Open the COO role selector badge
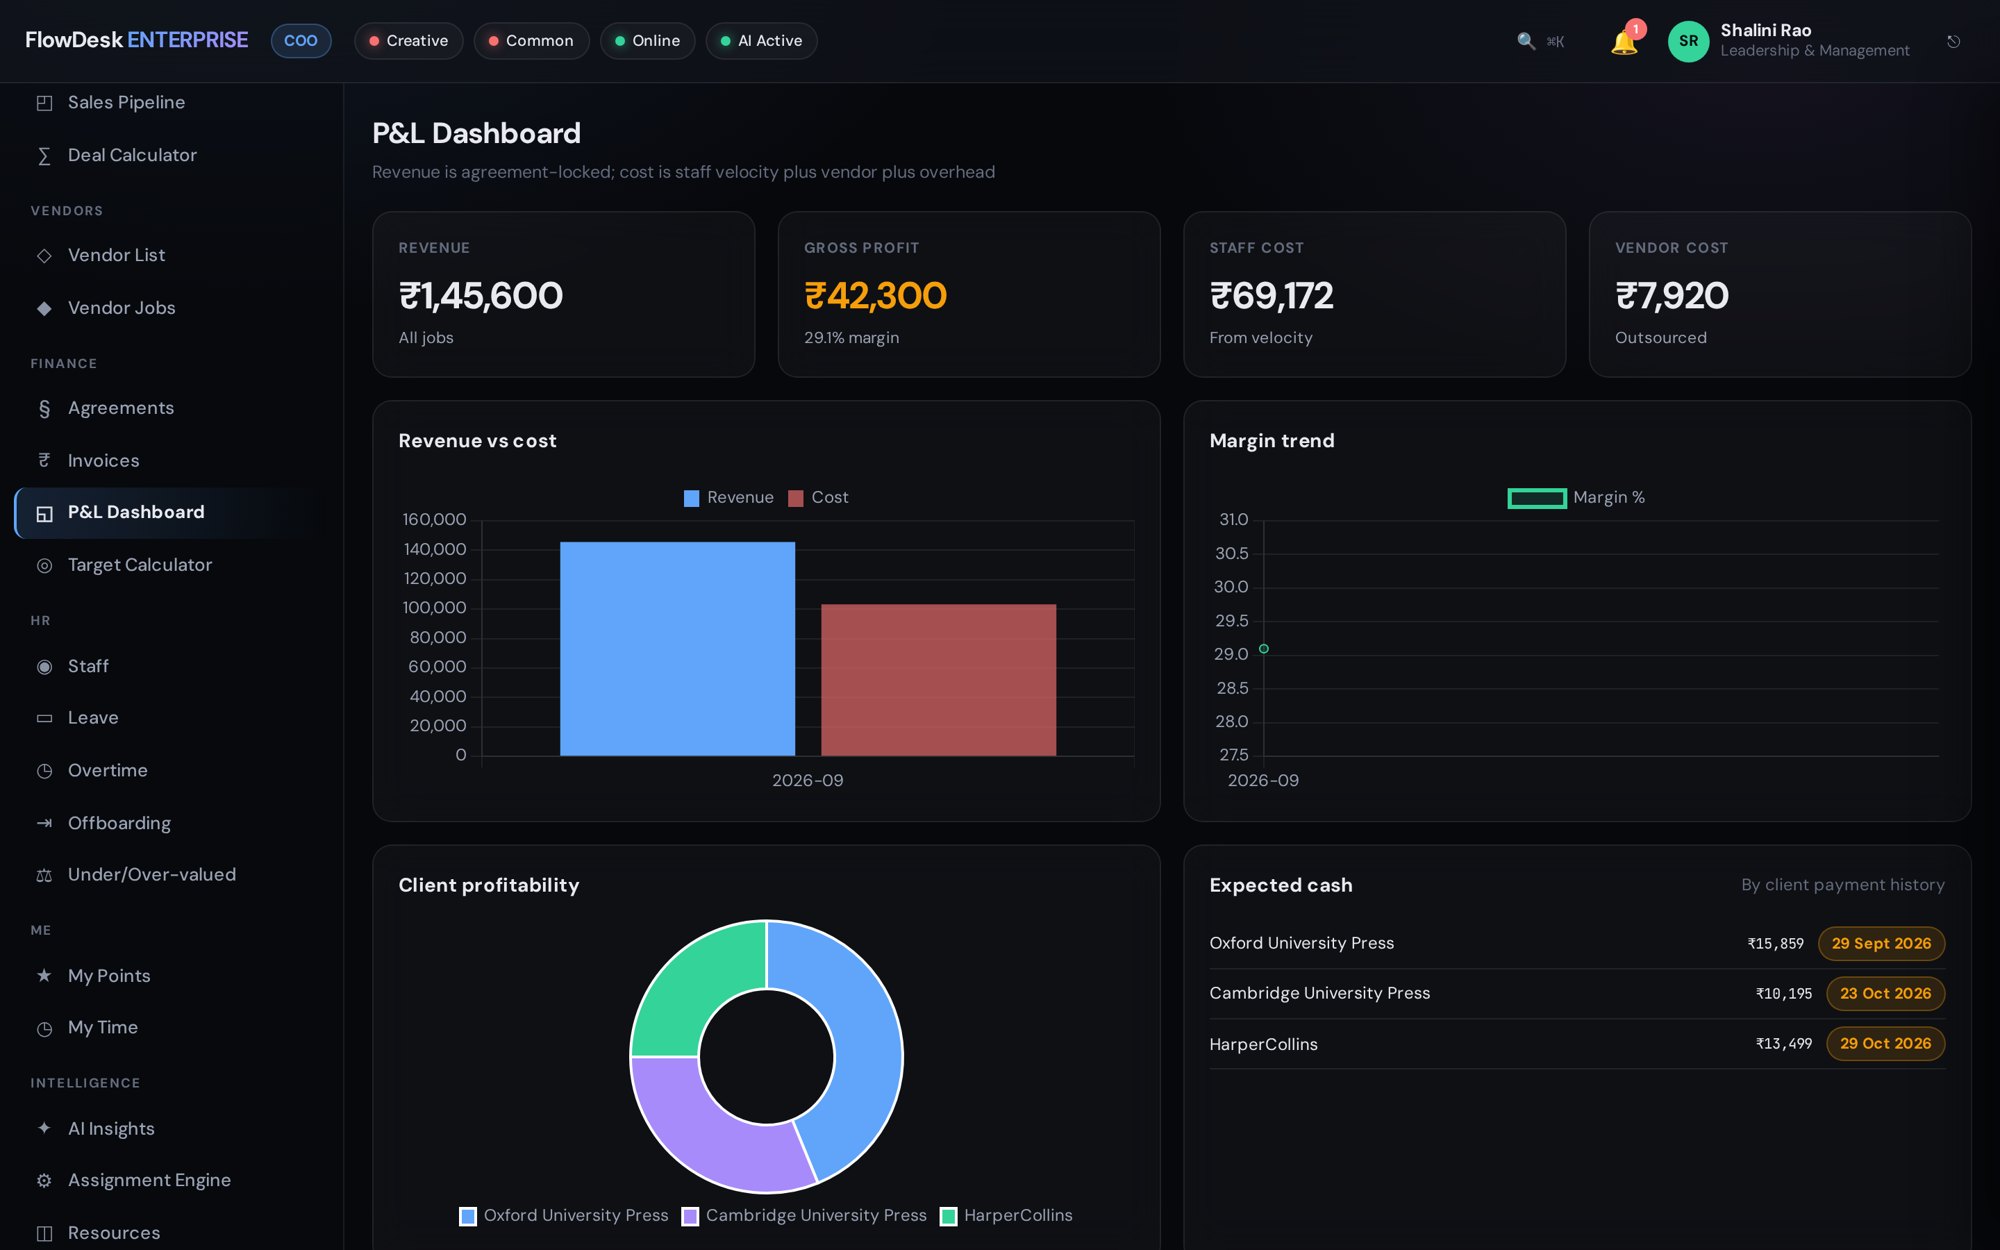The width and height of the screenshot is (2000, 1250). (301, 41)
